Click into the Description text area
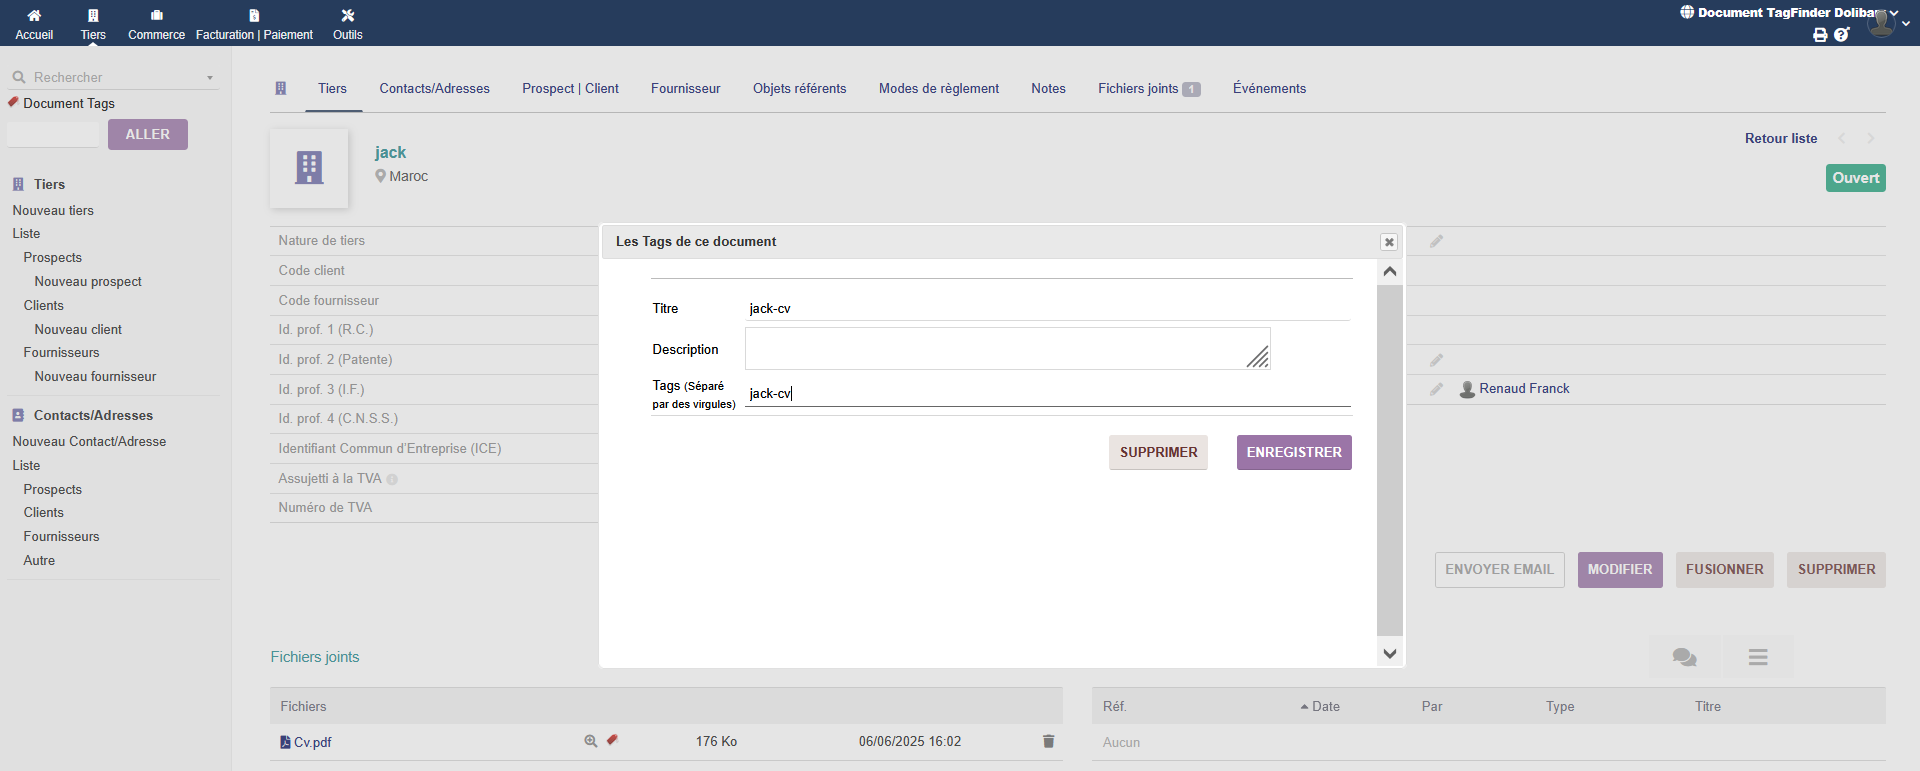Viewport: 1920px width, 771px height. 1000,349
